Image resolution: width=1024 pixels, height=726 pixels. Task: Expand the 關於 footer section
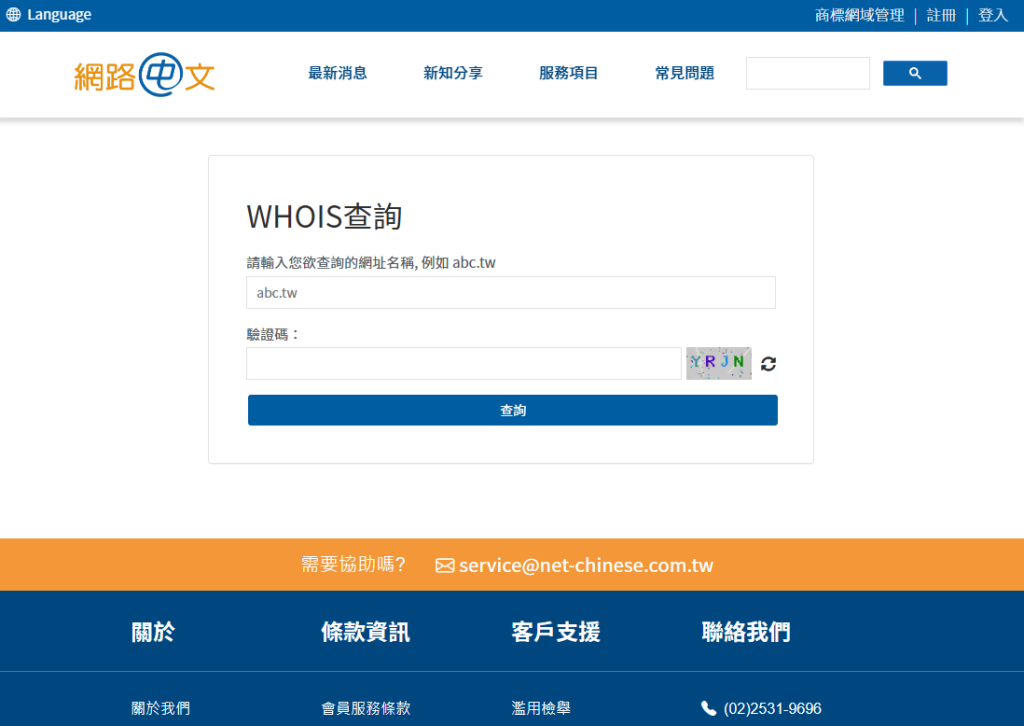(x=152, y=631)
